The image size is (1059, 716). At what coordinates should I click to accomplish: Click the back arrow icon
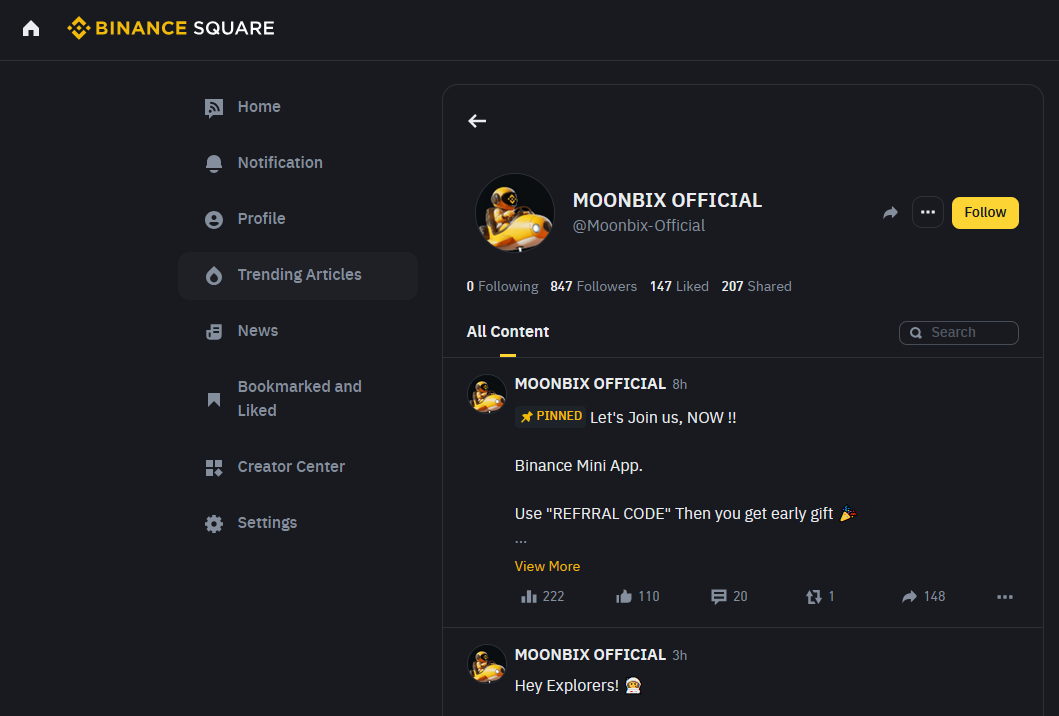pos(477,121)
